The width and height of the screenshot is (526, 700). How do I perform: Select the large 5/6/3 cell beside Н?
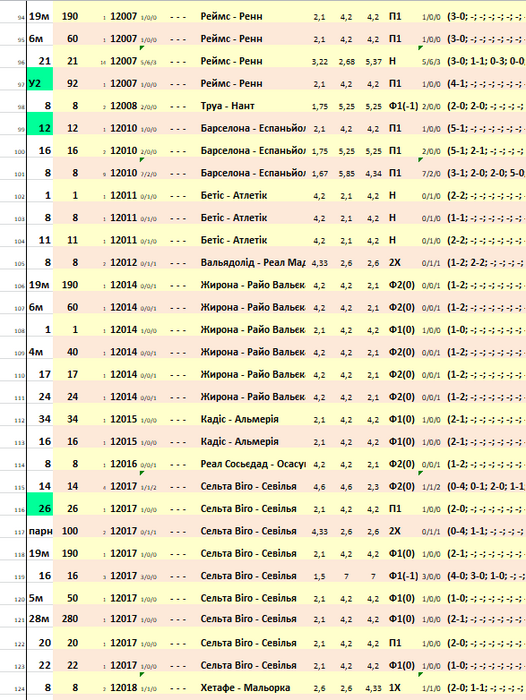431,62
